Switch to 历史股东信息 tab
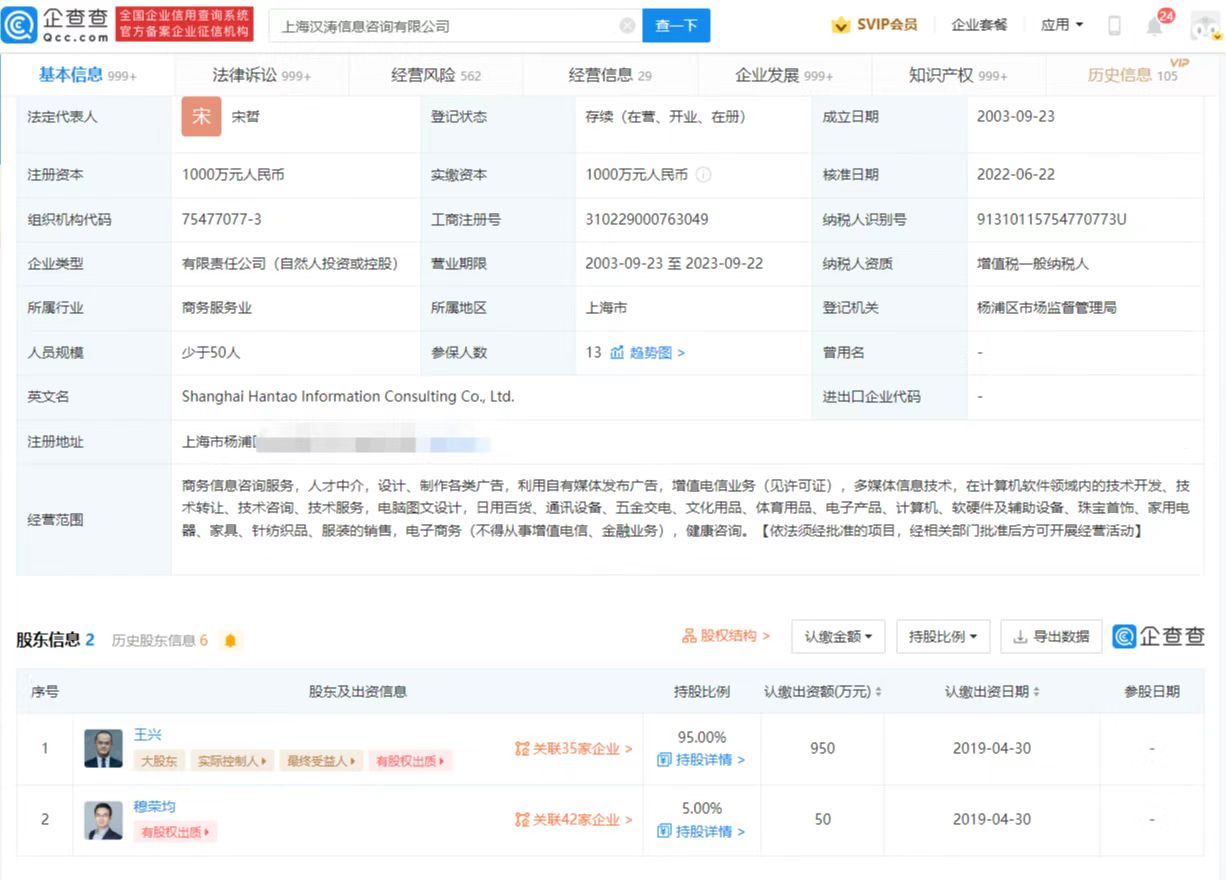Image resolution: width=1226 pixels, height=880 pixels. click(x=160, y=641)
